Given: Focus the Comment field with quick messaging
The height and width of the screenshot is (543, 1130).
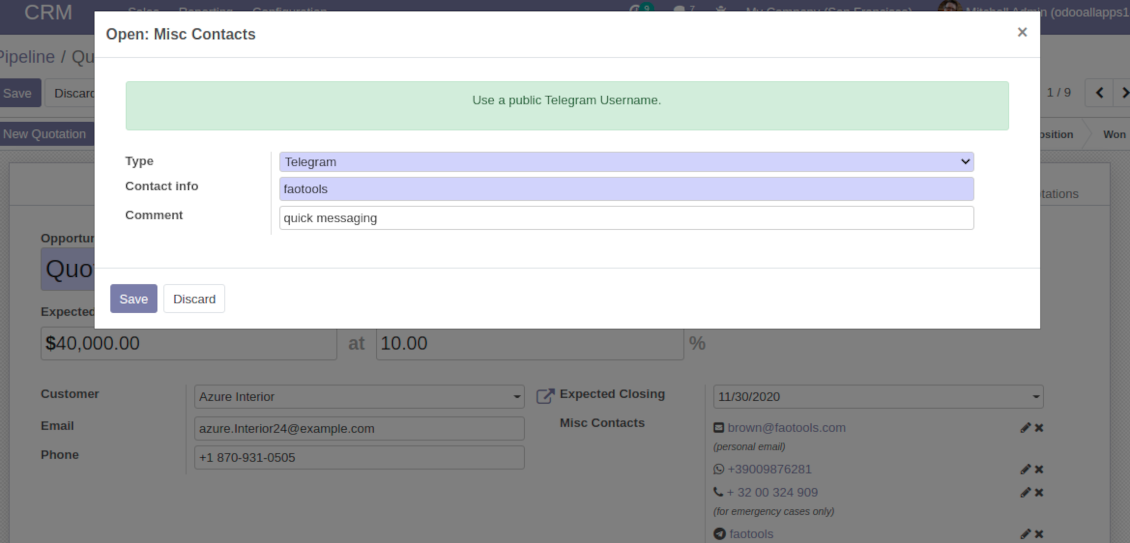Looking at the screenshot, I should click(626, 218).
